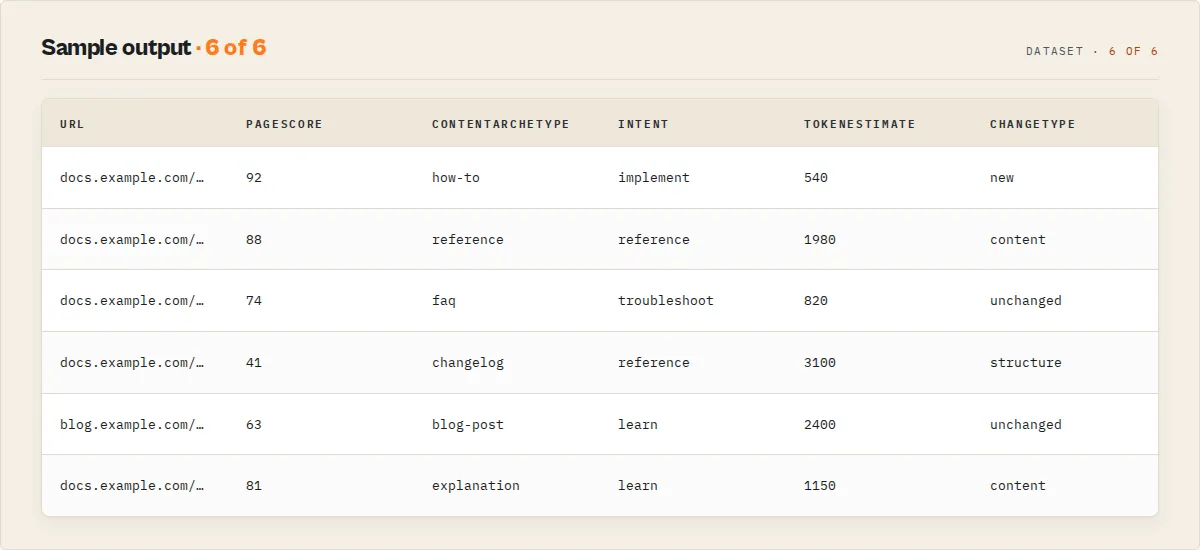Click 'unchanged' in the blog-post row
Image resolution: width=1200 pixels, height=550 pixels.
tap(1026, 425)
